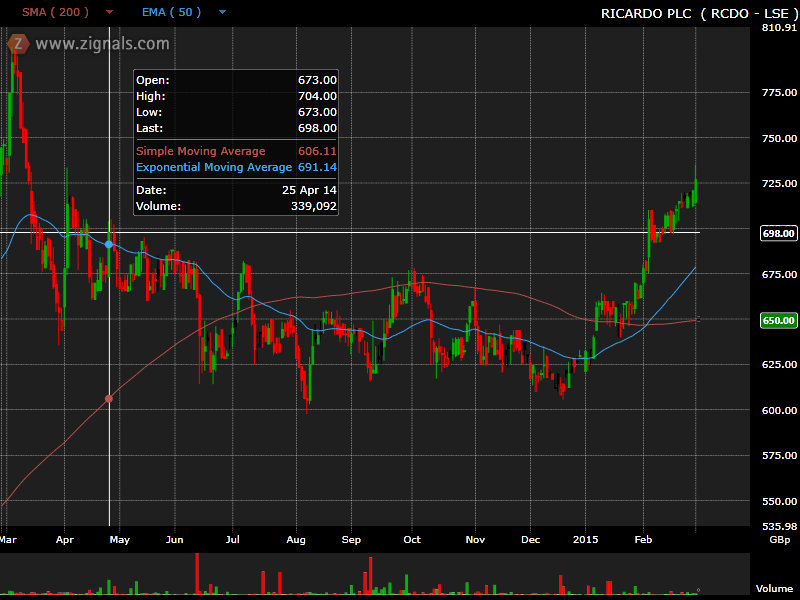Click the Jun label on the time axis
This screenshot has width=800, height=600.
click(175, 540)
